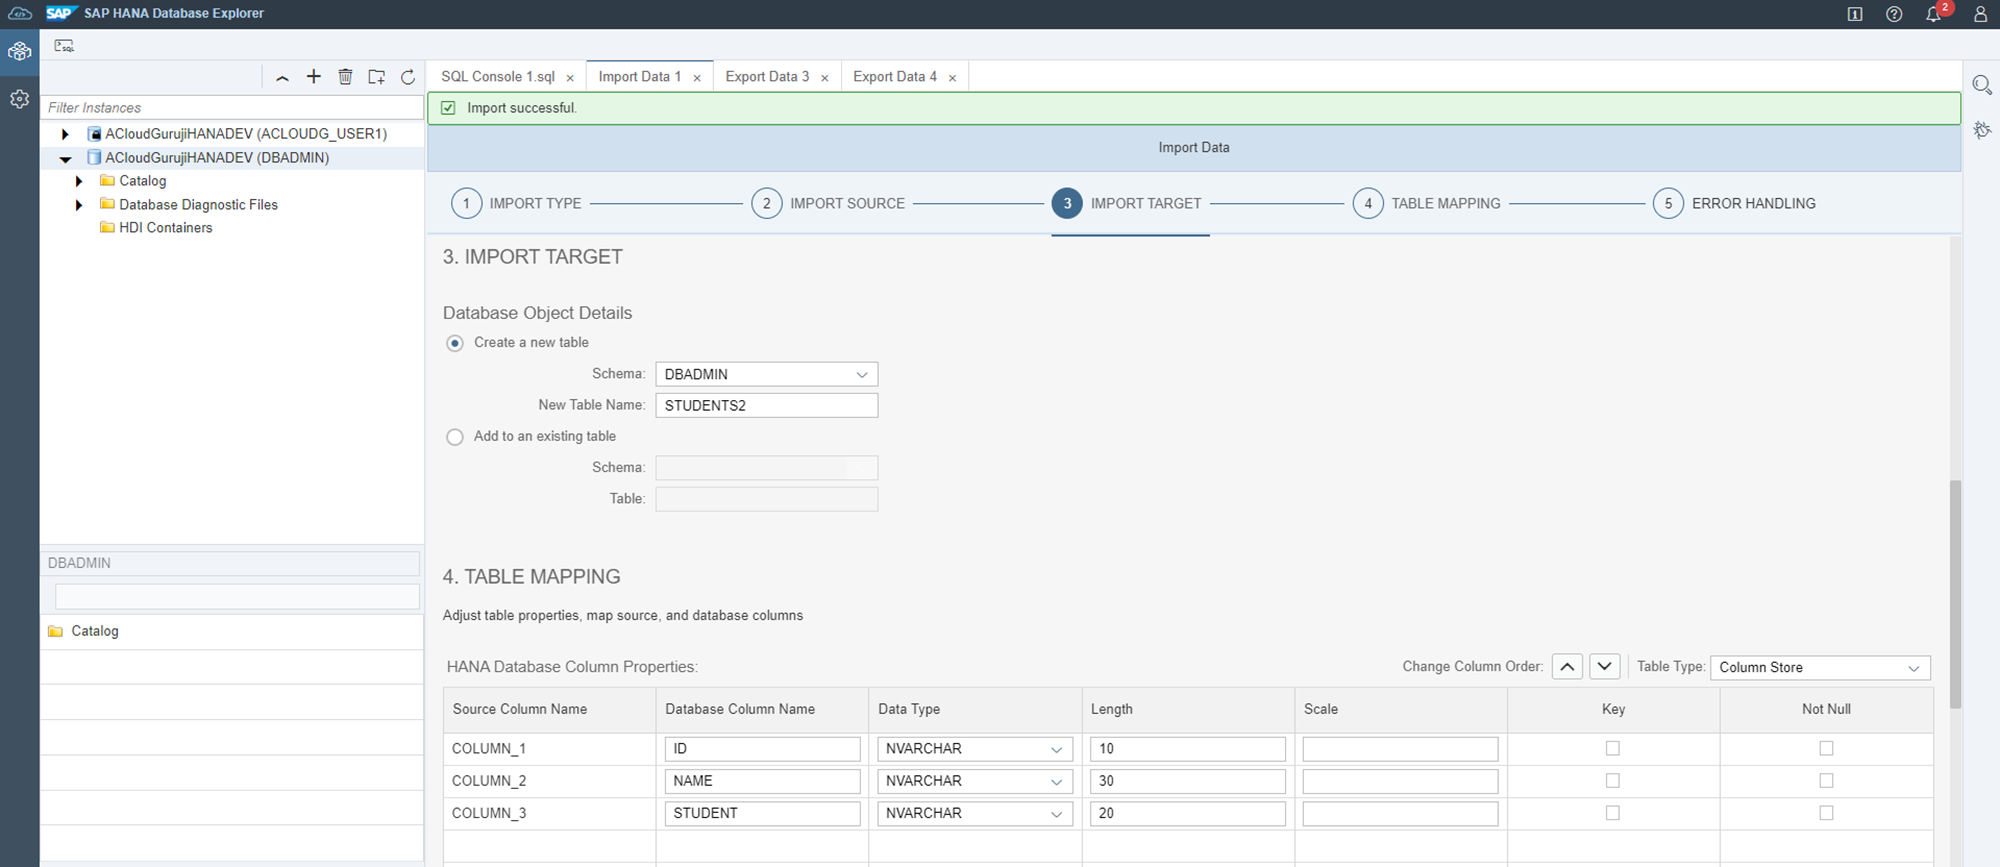Click the vertical scrollbar of import form
This screenshot has height=867, width=2000.
pos(1955,594)
